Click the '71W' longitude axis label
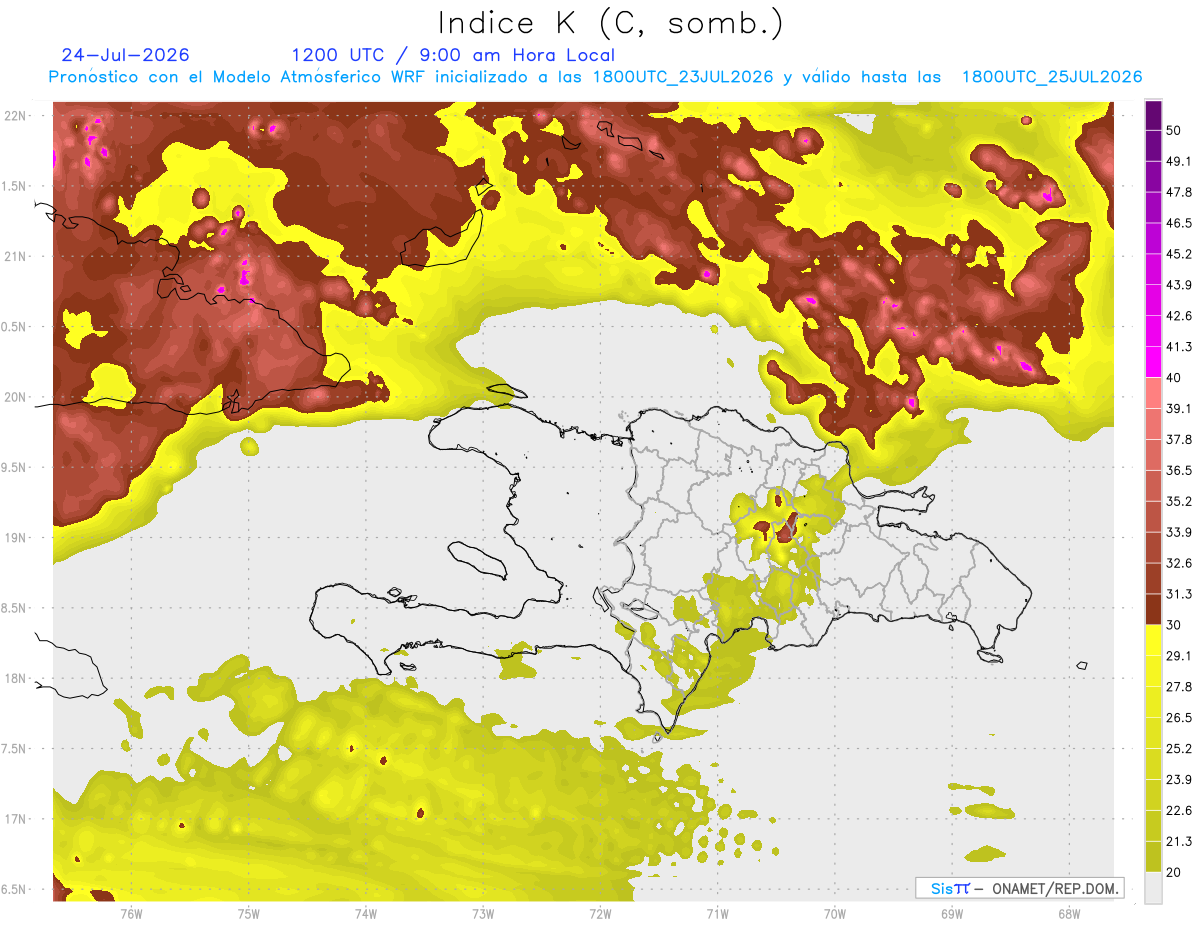The width and height of the screenshot is (1200, 927). (x=717, y=914)
